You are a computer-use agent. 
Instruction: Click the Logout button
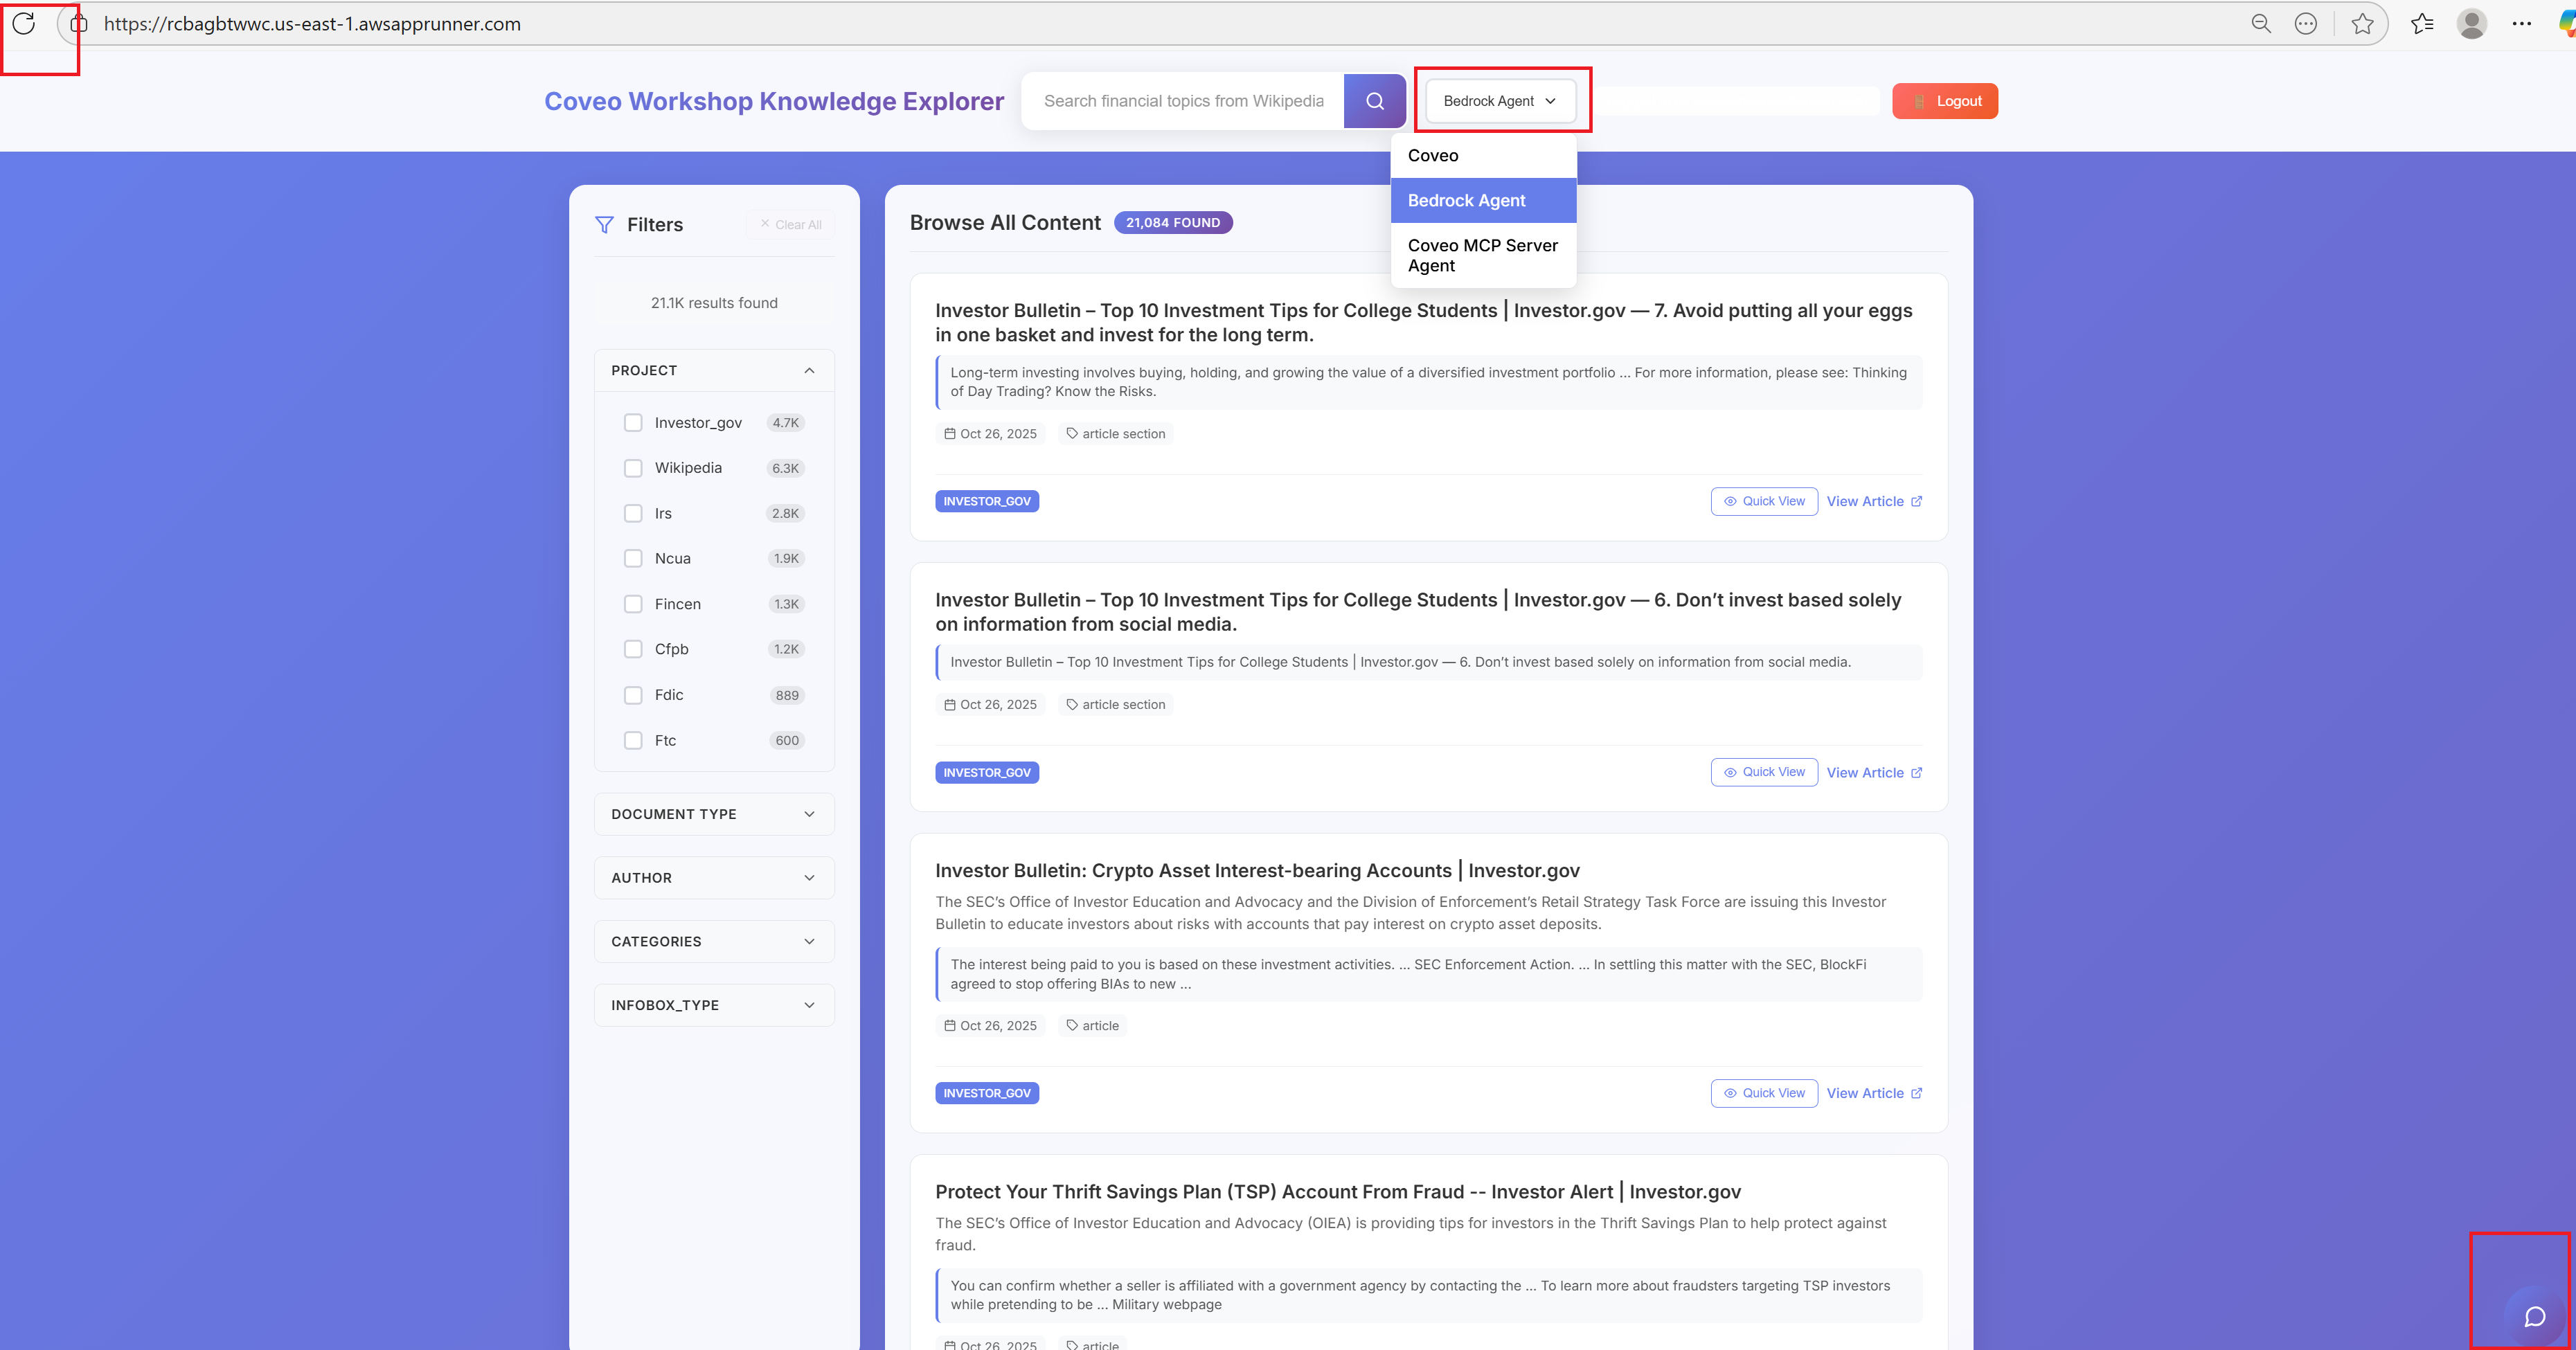point(1944,100)
